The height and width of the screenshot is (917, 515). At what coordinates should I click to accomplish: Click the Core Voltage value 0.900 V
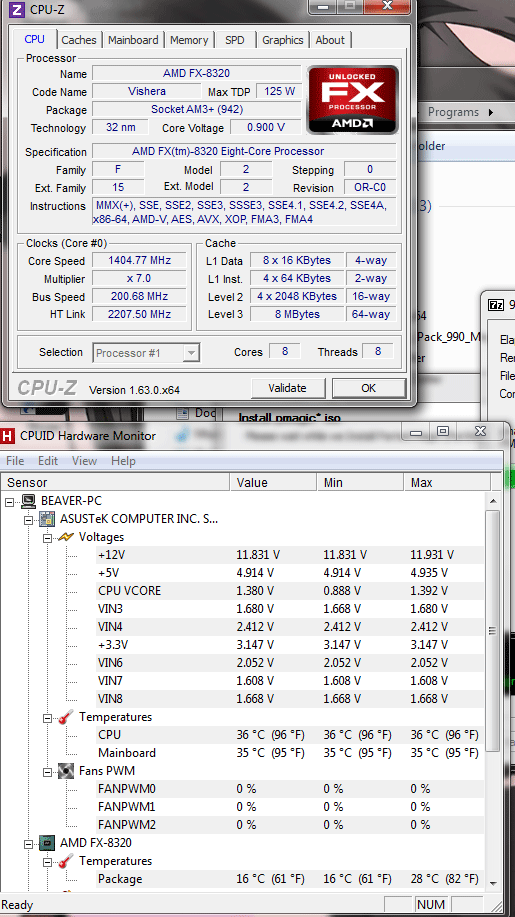pyautogui.click(x=266, y=127)
